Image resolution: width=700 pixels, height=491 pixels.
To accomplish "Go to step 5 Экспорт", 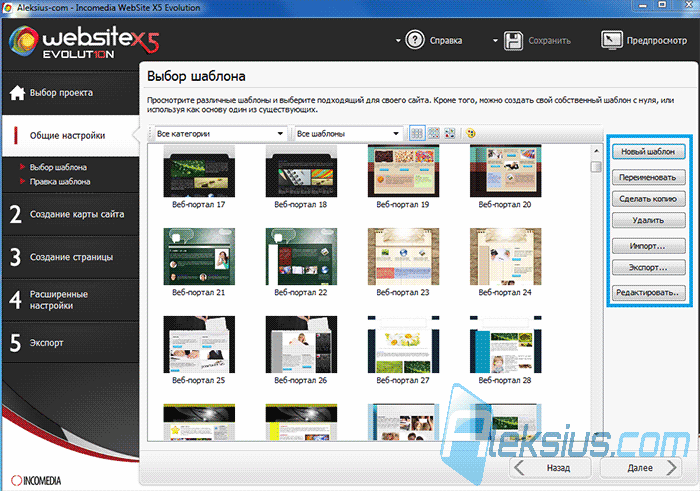I will [71, 343].
